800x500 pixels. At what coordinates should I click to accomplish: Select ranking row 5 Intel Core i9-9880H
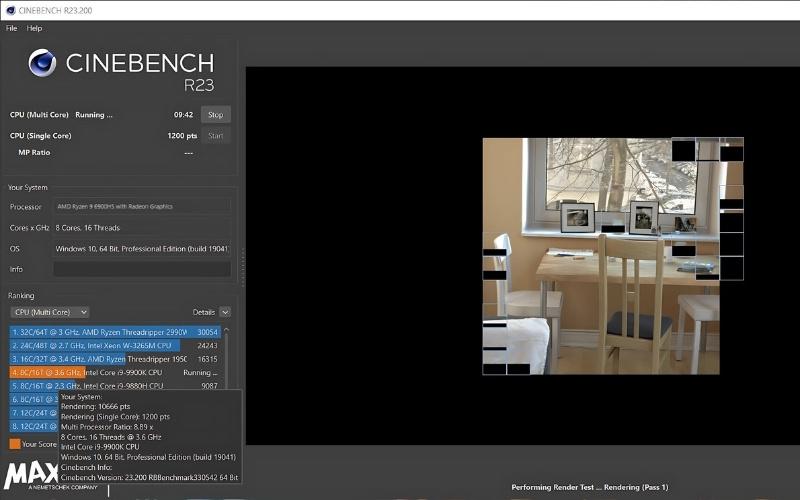click(115, 386)
